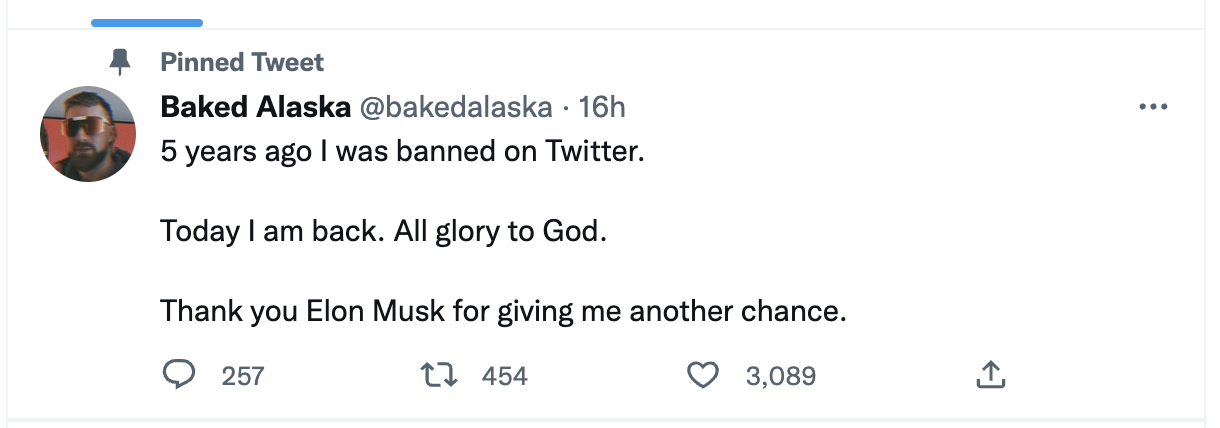Click the reply speech bubble icon
The height and width of the screenshot is (428, 1220).
click(178, 375)
